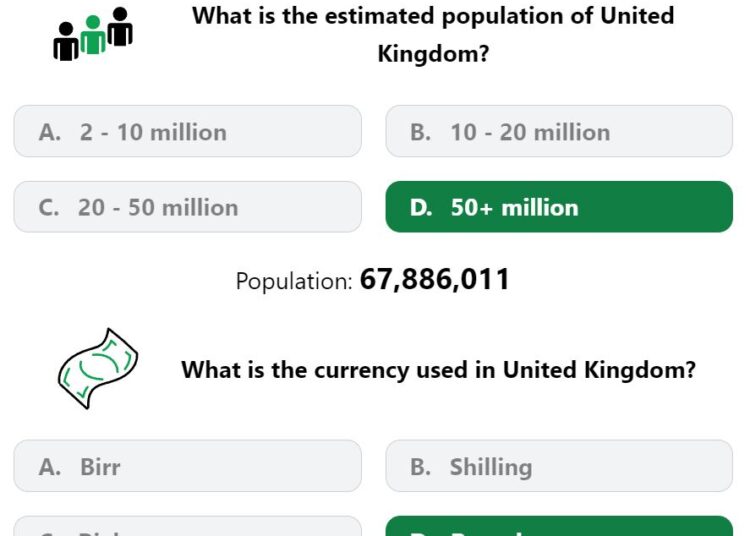750x536 pixels.
Task: Choose Shilling as the currency answer
Action: tap(559, 466)
